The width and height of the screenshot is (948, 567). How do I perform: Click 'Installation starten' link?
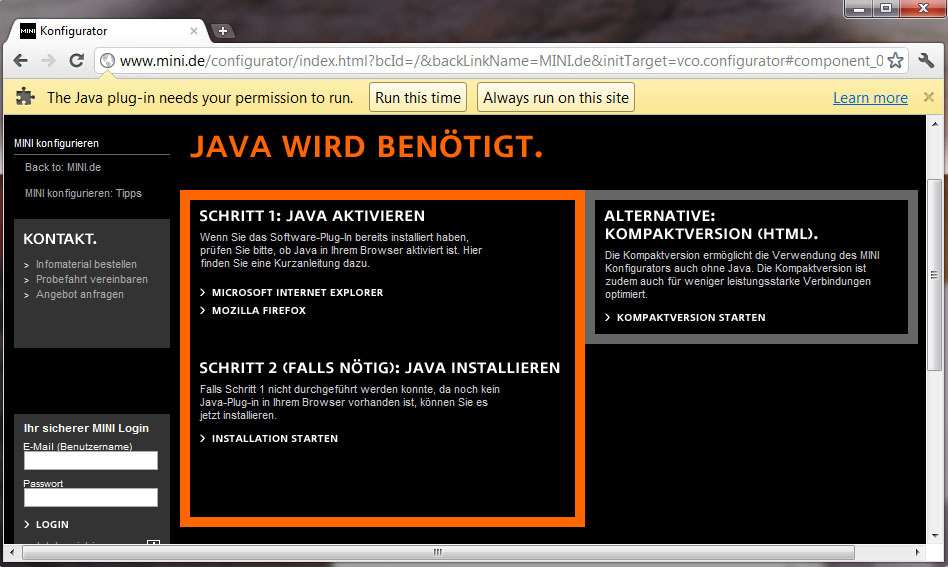click(274, 439)
